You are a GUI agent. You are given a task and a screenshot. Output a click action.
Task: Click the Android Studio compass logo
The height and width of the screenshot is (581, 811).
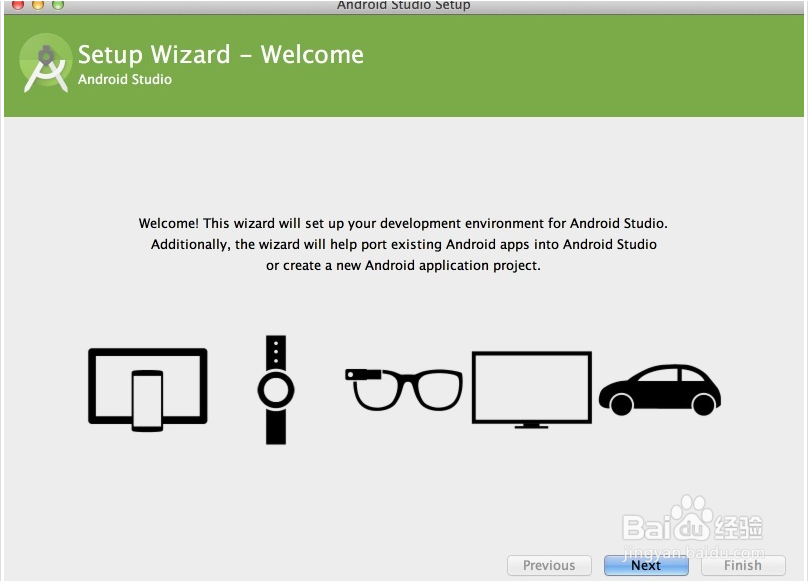coord(46,64)
